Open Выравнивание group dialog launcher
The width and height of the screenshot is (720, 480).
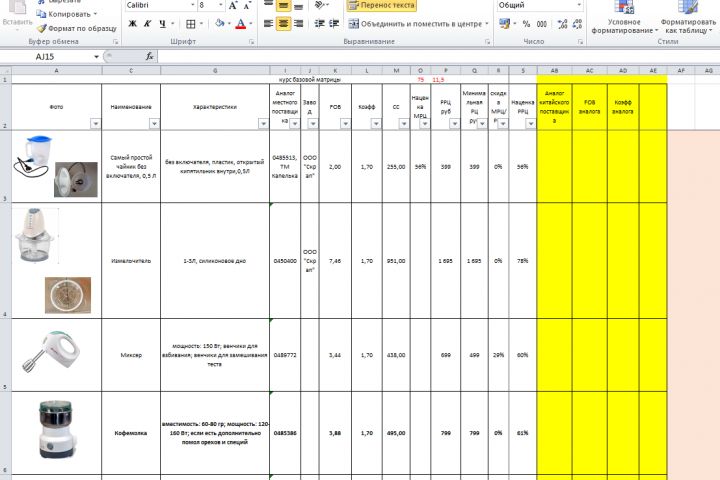[x=488, y=42]
